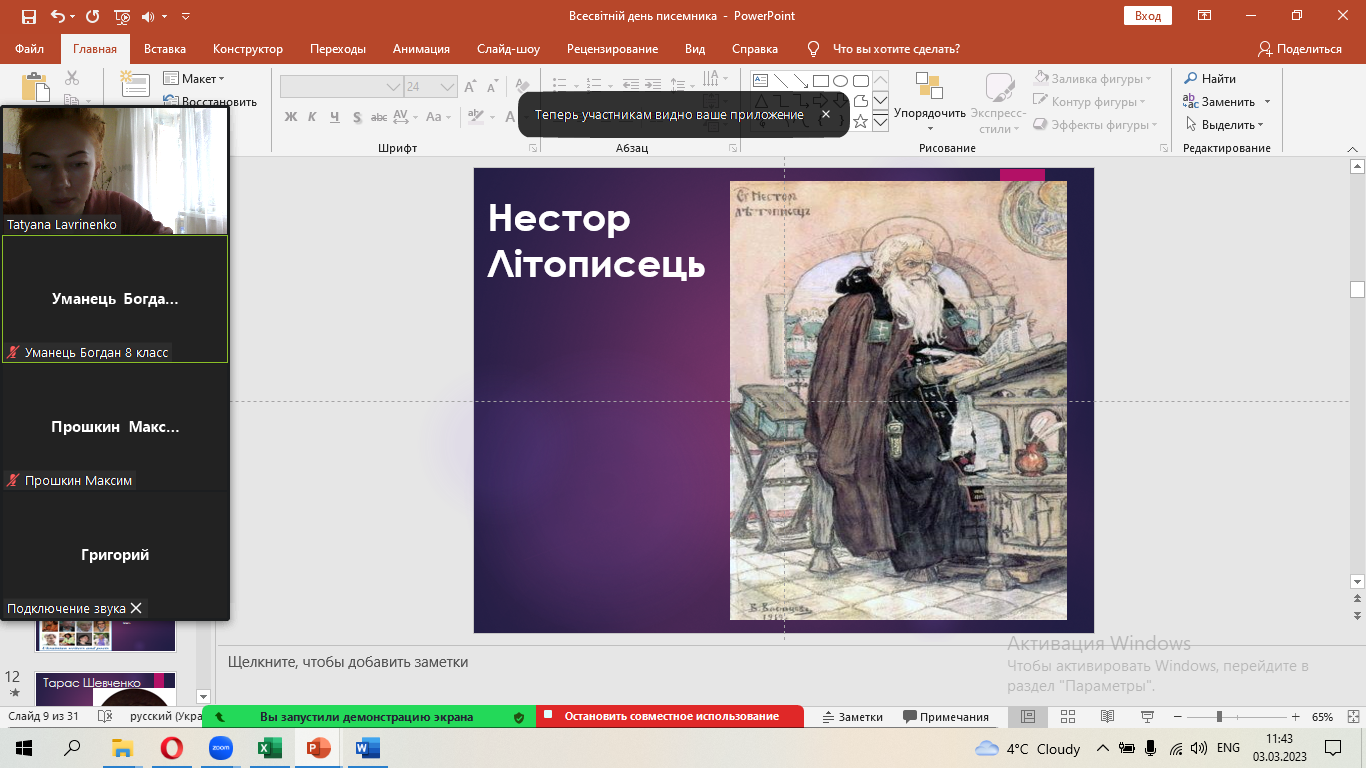Apply strikethrough with the abc button
1366x768 pixels.
coord(379,117)
